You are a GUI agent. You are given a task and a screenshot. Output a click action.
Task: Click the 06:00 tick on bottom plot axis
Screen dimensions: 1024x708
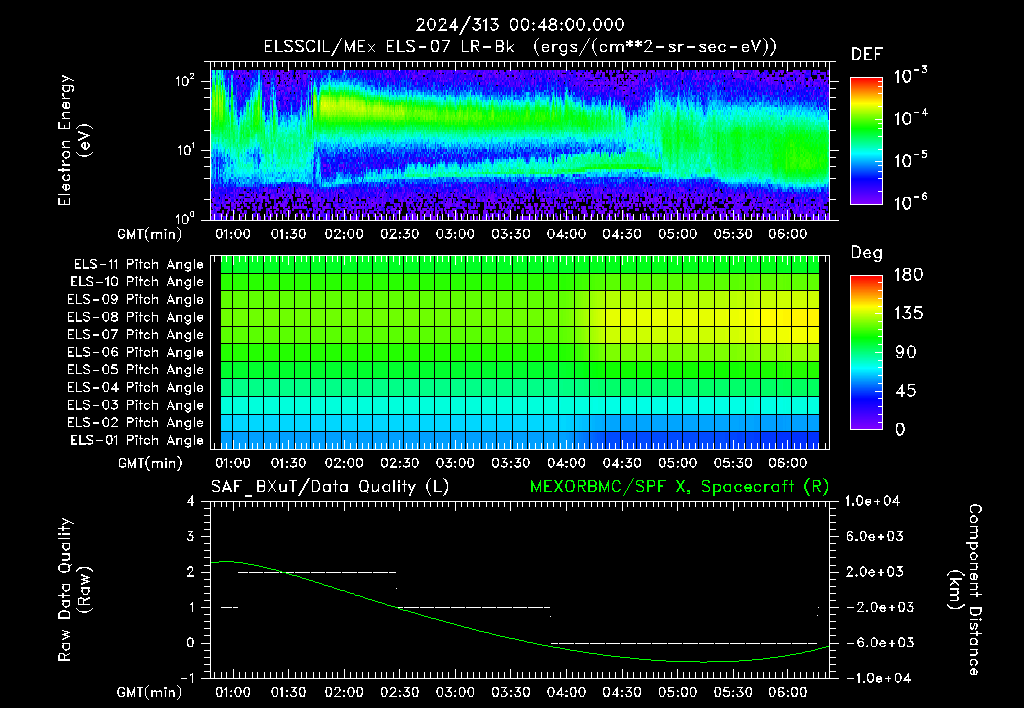(x=788, y=692)
